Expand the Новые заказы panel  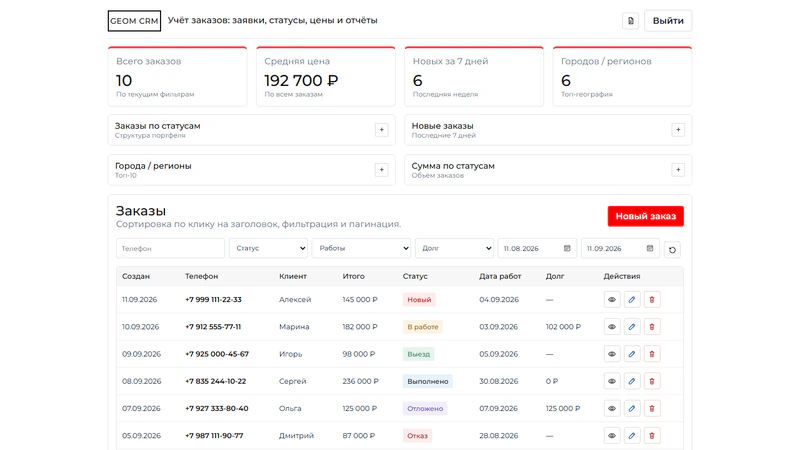(678, 130)
